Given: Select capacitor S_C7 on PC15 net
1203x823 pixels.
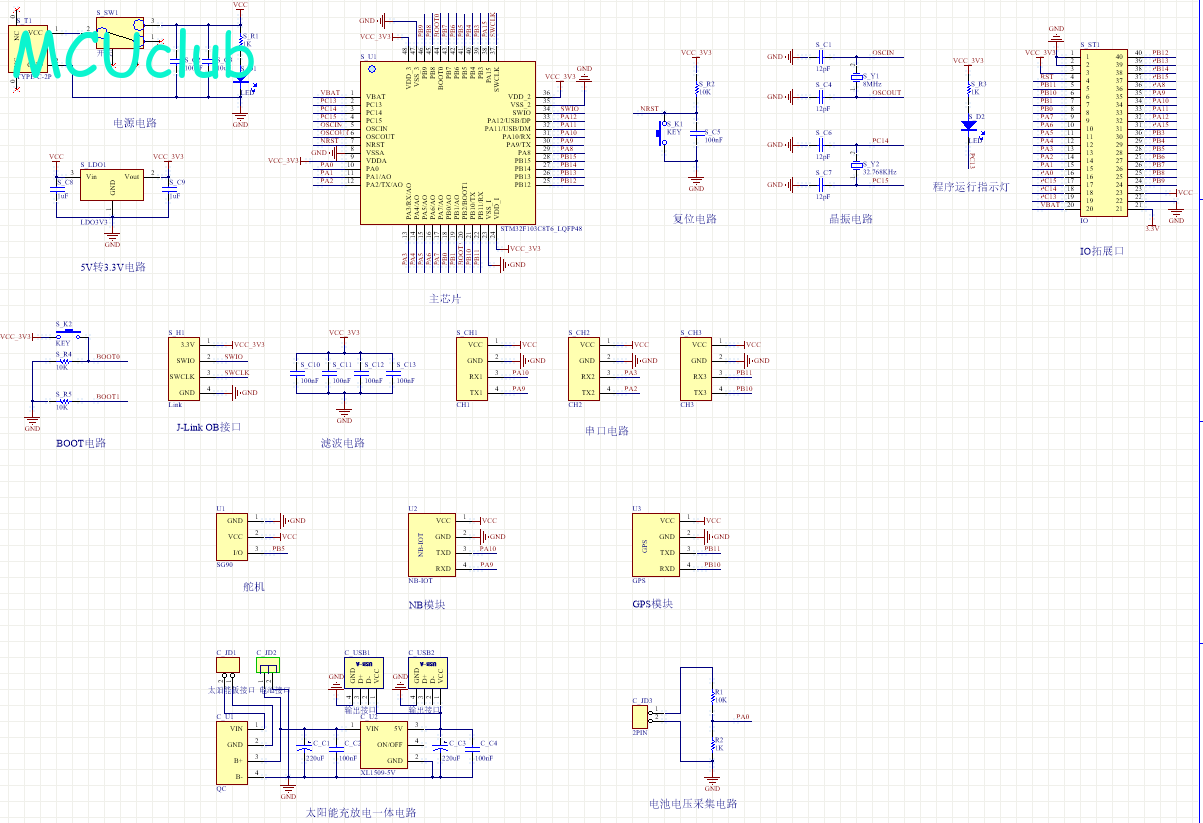Looking at the screenshot, I should click(x=824, y=185).
